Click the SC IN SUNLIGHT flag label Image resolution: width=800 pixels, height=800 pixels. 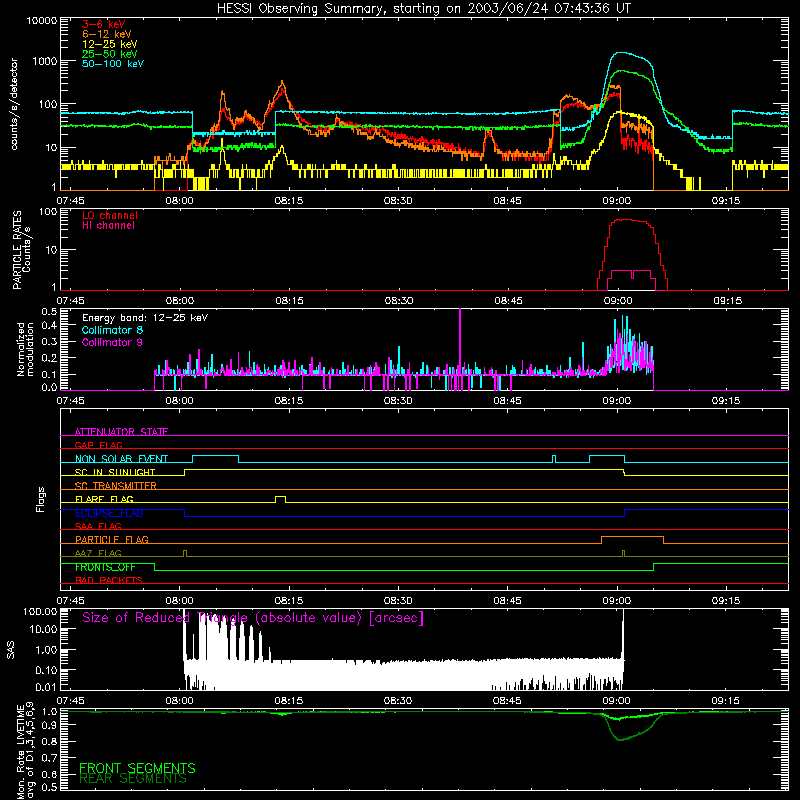tap(115, 472)
